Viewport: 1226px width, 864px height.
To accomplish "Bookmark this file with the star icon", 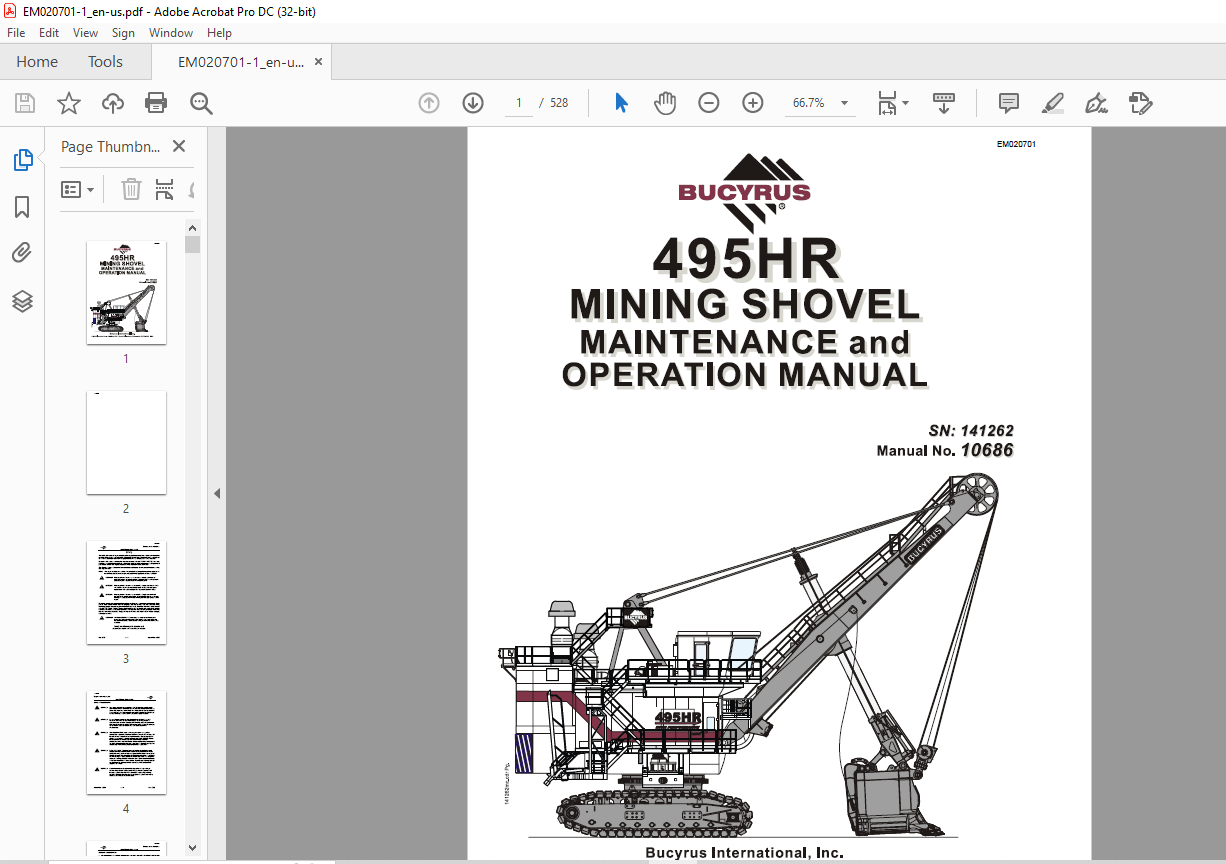I will (68, 103).
